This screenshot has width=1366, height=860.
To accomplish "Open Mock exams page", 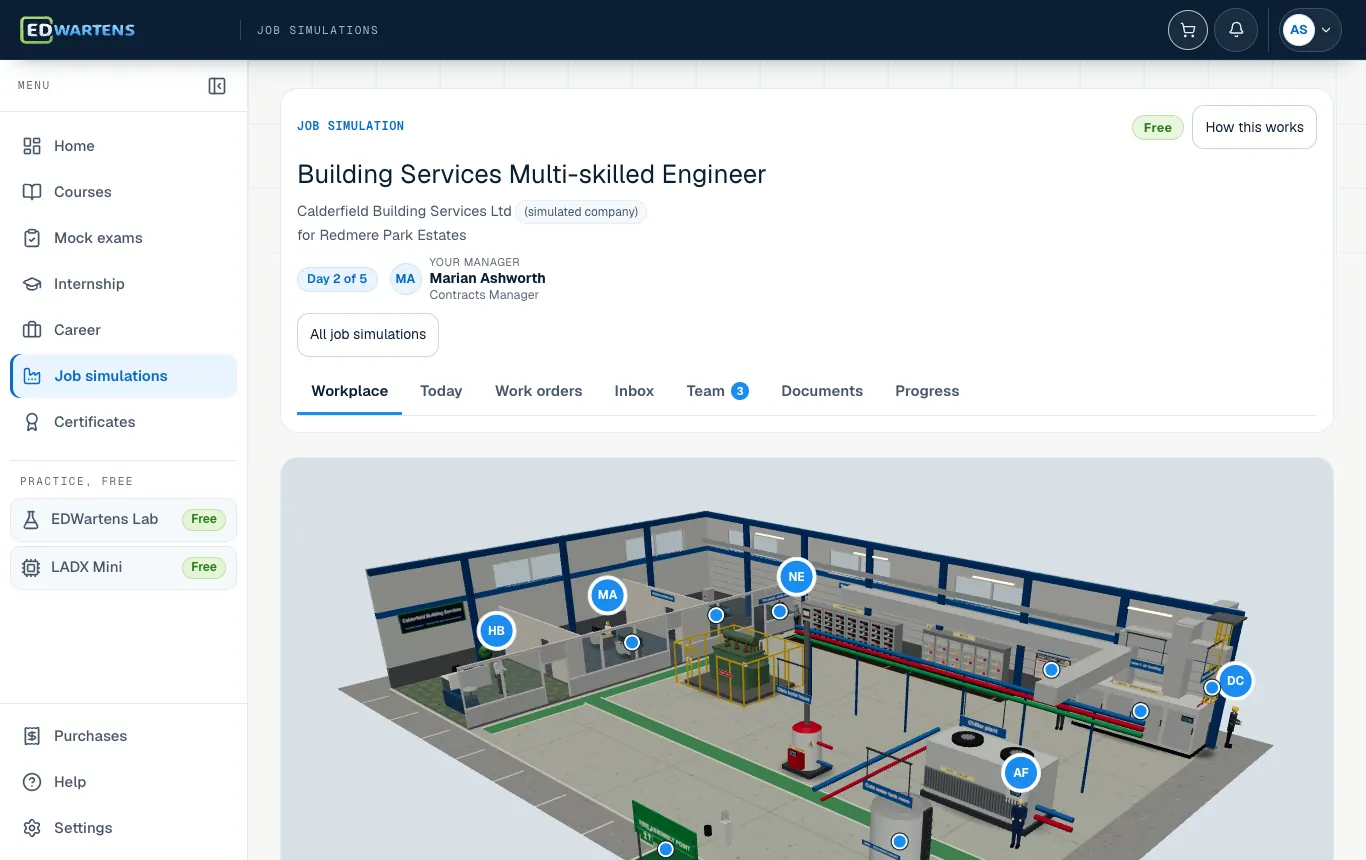I will tap(124, 238).
